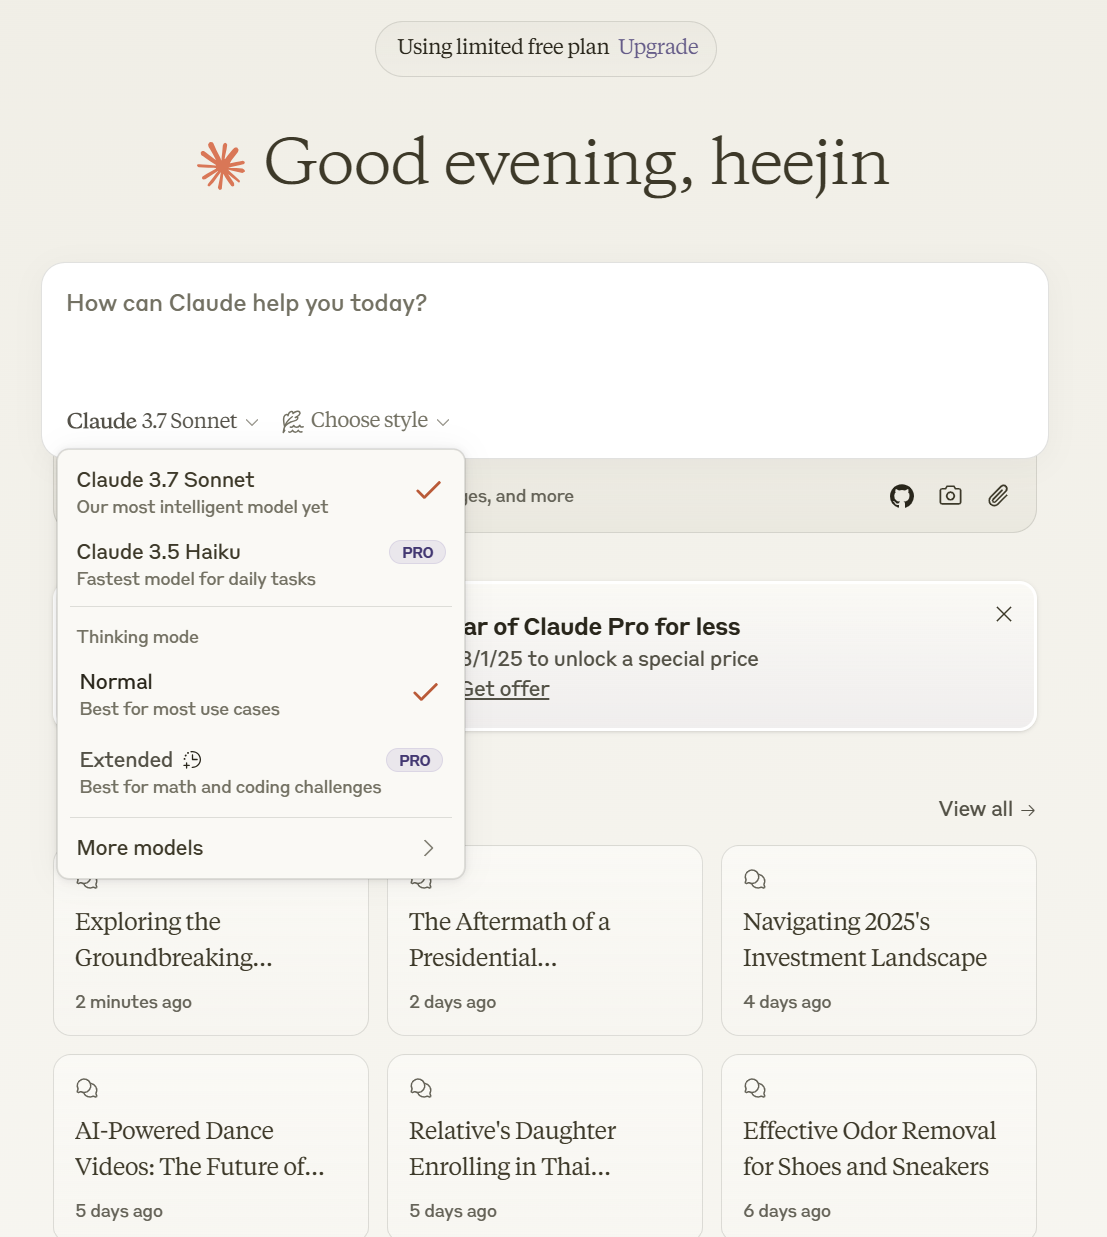This screenshot has height=1237, width=1107.
Task: Choose Normal thinking mode
Action: pyautogui.click(x=261, y=694)
